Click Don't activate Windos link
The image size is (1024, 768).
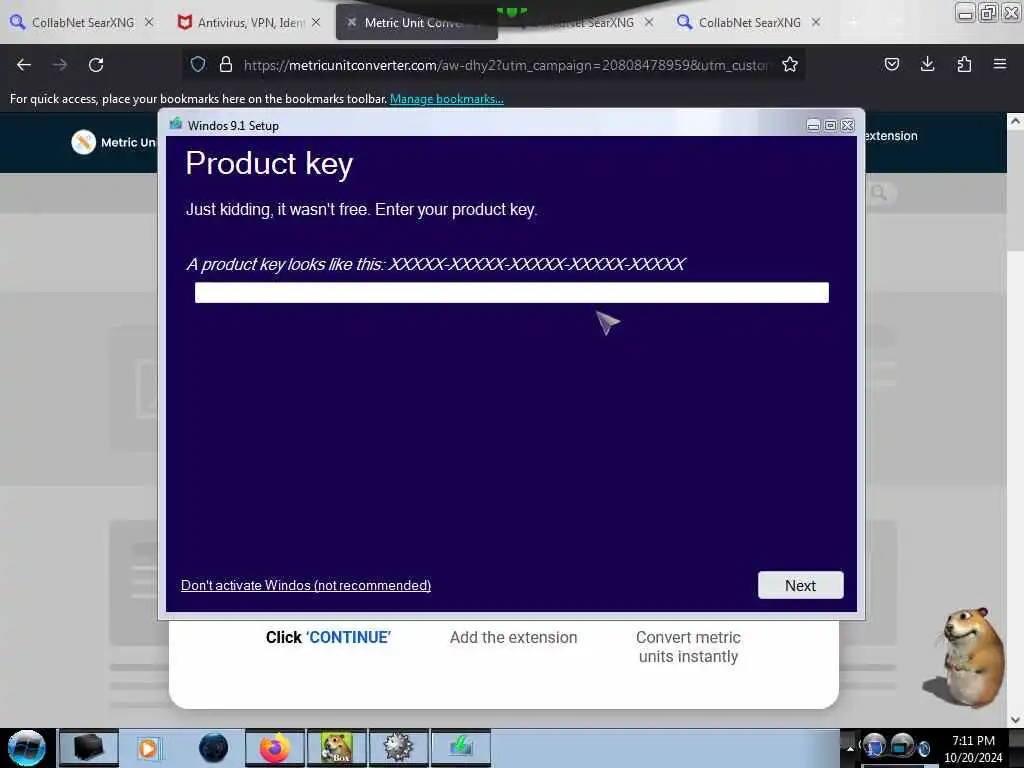click(x=306, y=585)
